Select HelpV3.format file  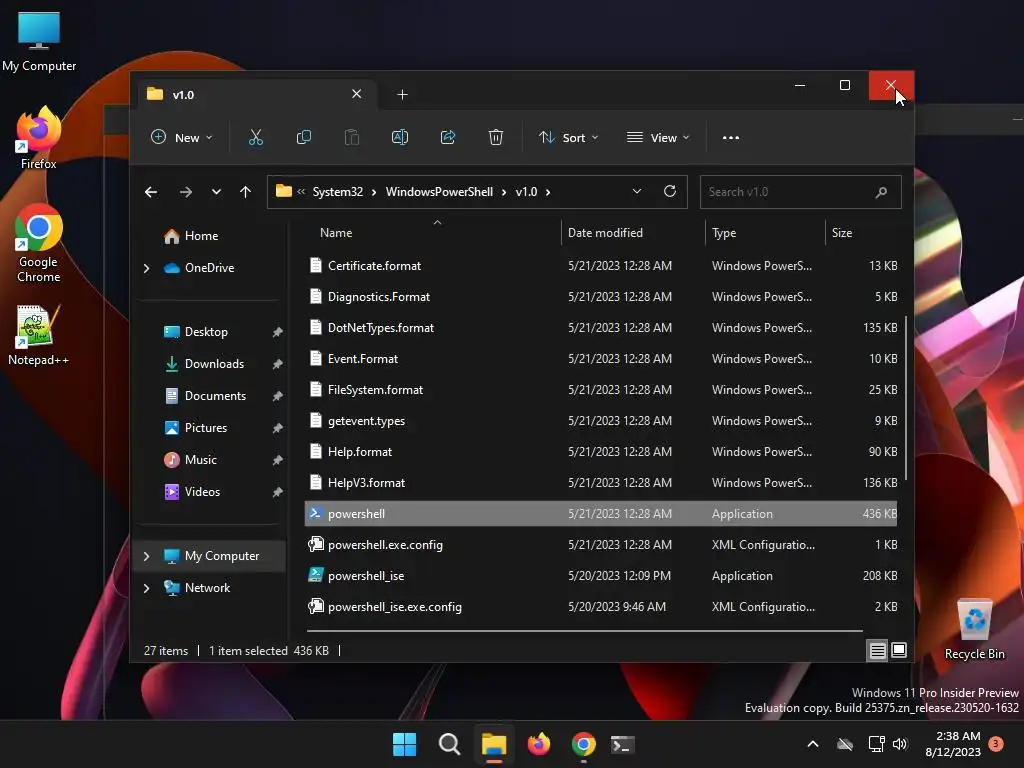coord(601,483)
